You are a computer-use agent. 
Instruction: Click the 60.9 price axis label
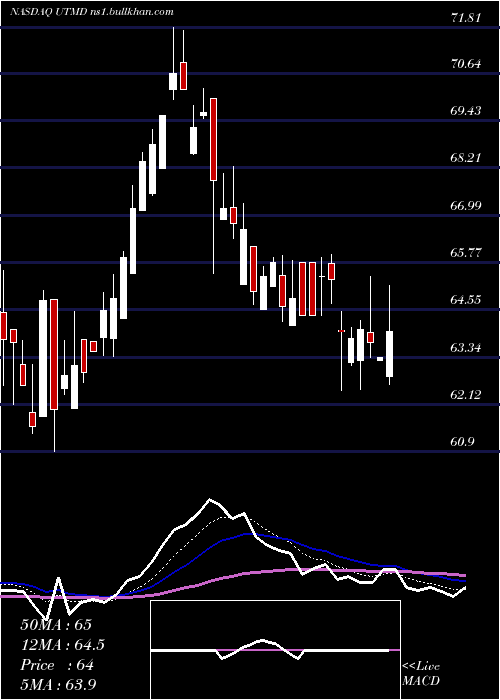coord(462,442)
